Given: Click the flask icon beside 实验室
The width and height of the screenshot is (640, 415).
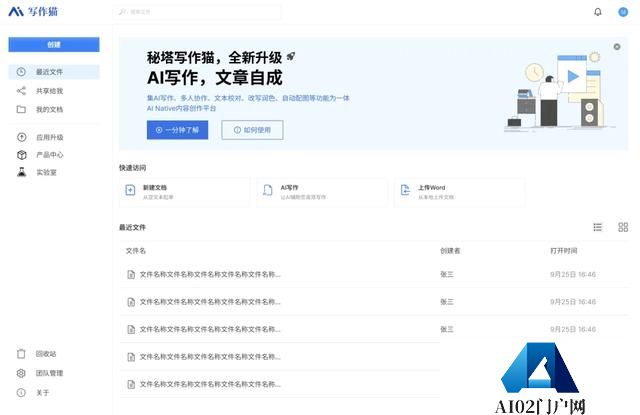Looking at the screenshot, I should coord(22,172).
